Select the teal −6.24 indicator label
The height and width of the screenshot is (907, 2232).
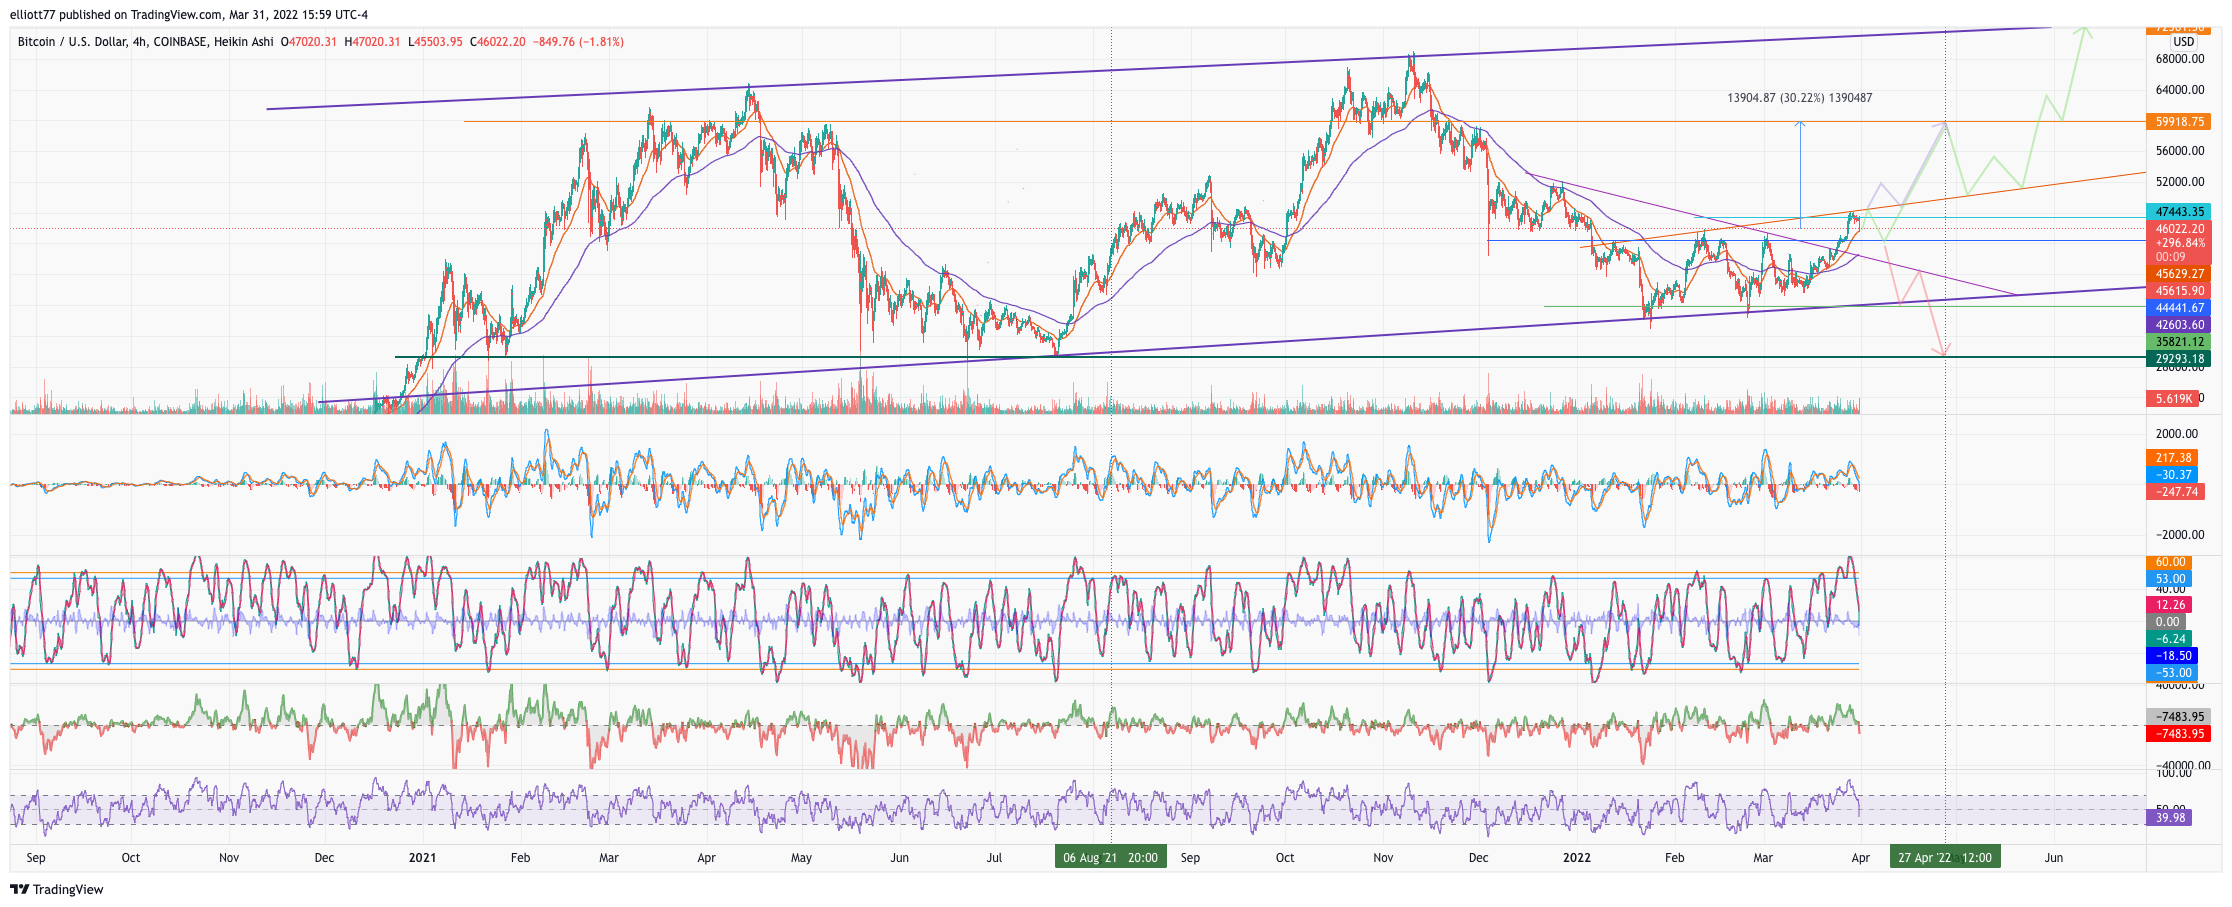(x=2169, y=639)
